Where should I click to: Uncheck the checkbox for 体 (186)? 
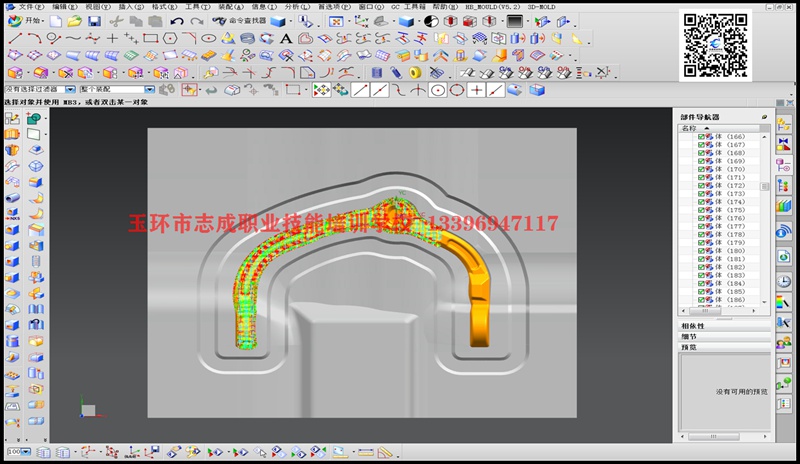coord(701,300)
